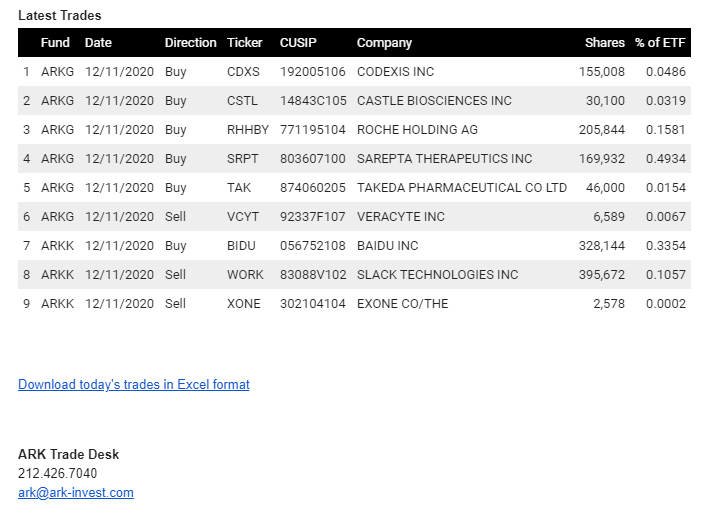This screenshot has height=510, width=718.
Task: Click the WORK ticker cell
Action: pos(245,275)
